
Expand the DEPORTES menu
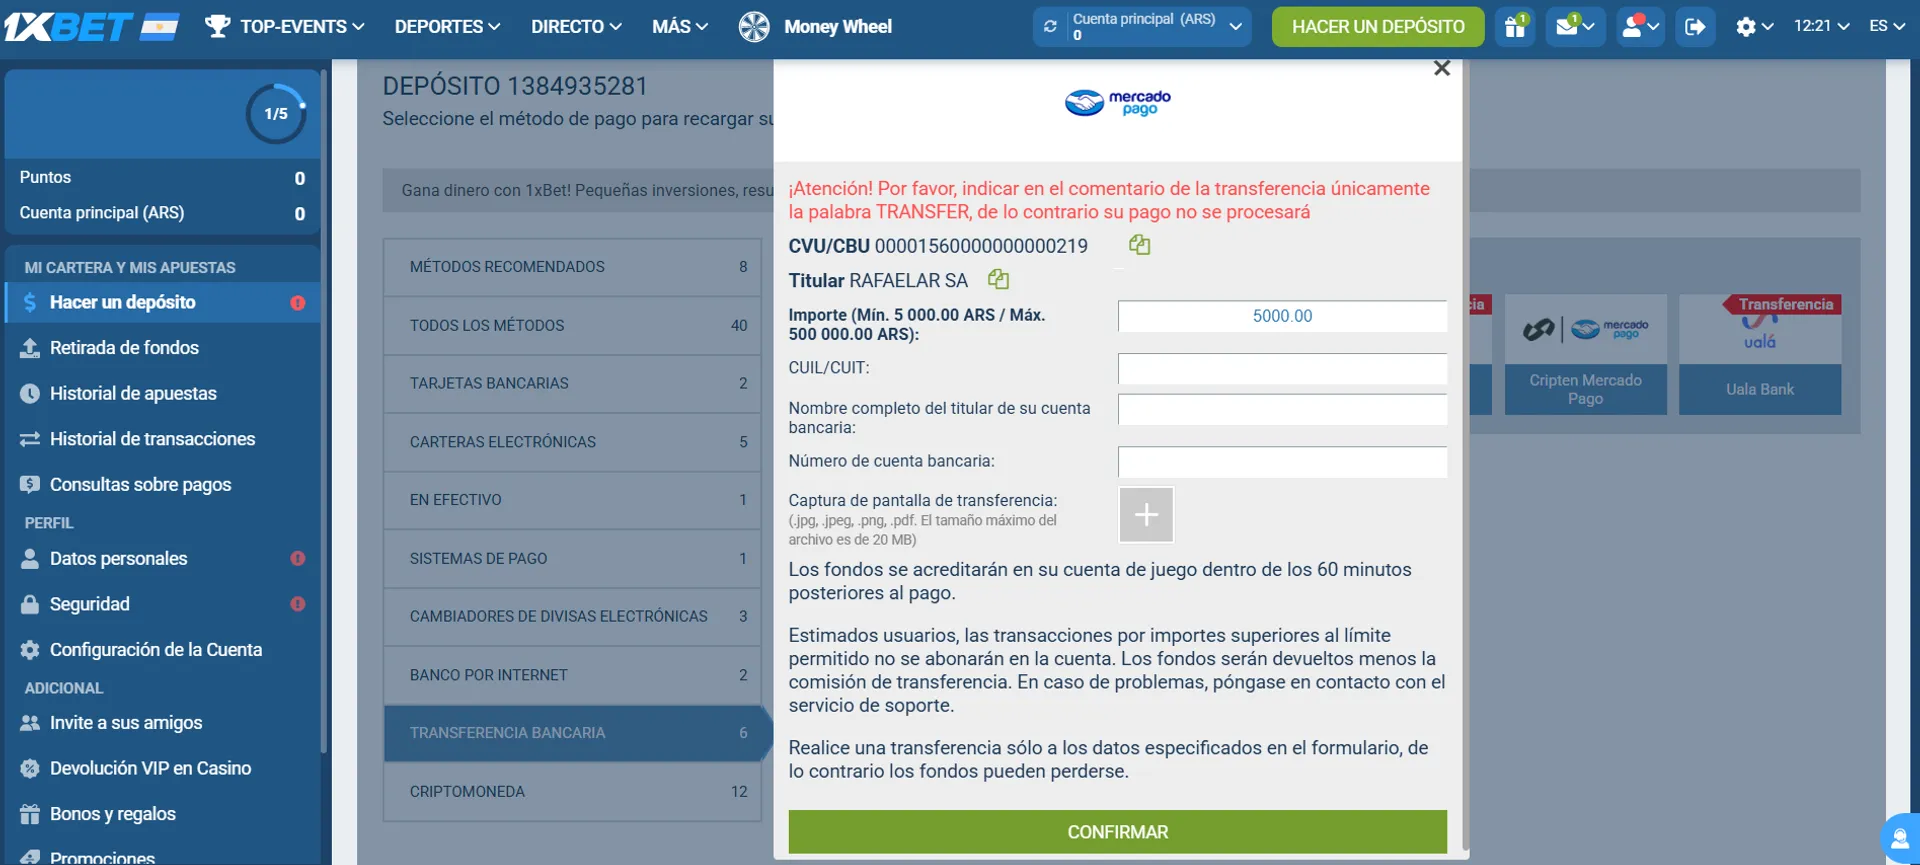pyautogui.click(x=447, y=27)
